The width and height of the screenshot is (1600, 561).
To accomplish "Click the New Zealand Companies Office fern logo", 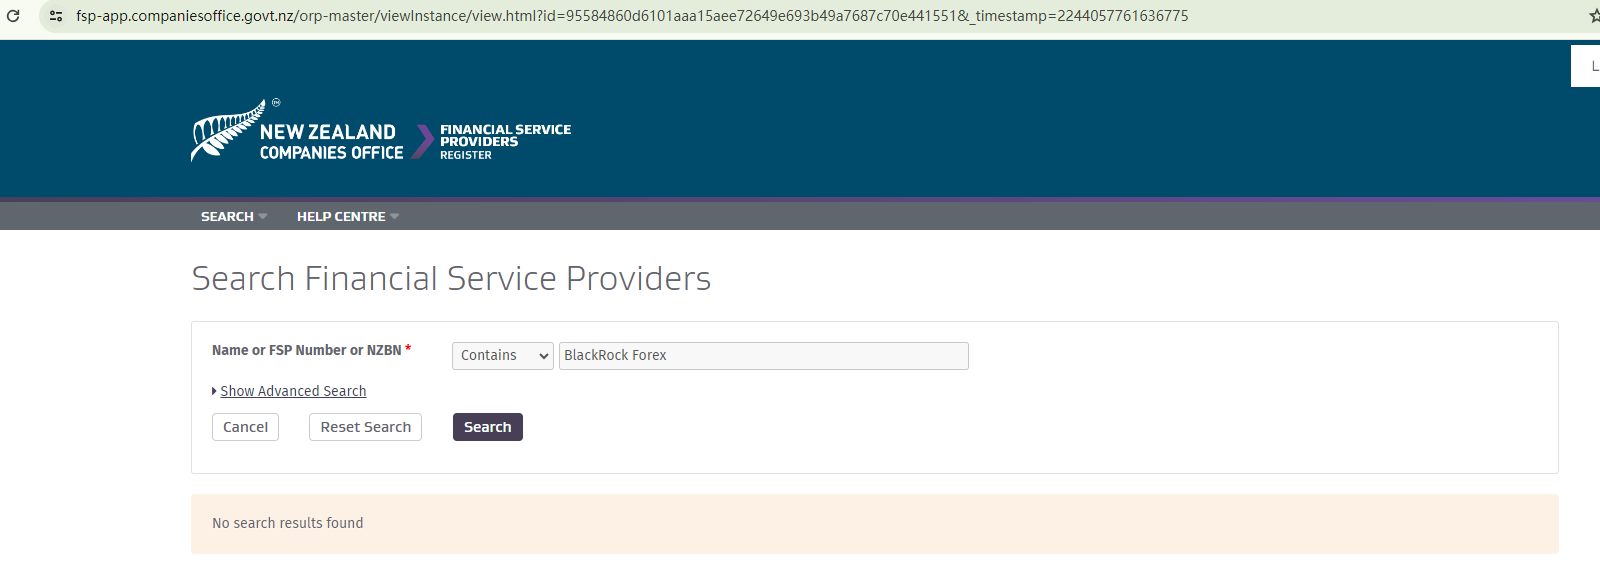I will 297,131.
